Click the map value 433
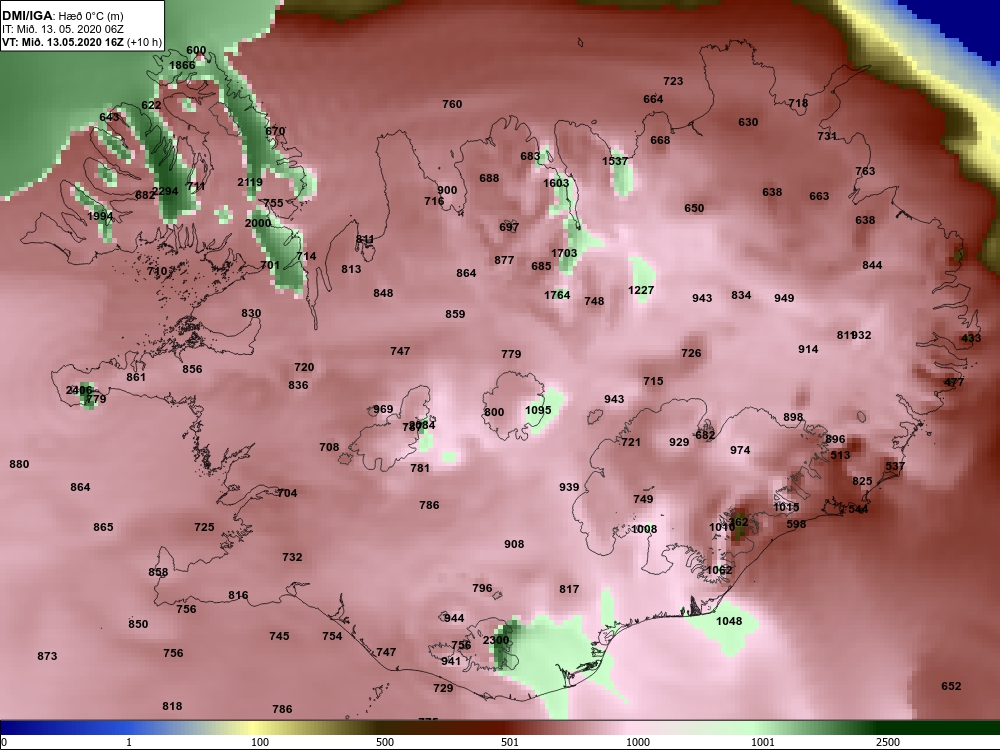The height and width of the screenshot is (750, 1000). (x=971, y=338)
